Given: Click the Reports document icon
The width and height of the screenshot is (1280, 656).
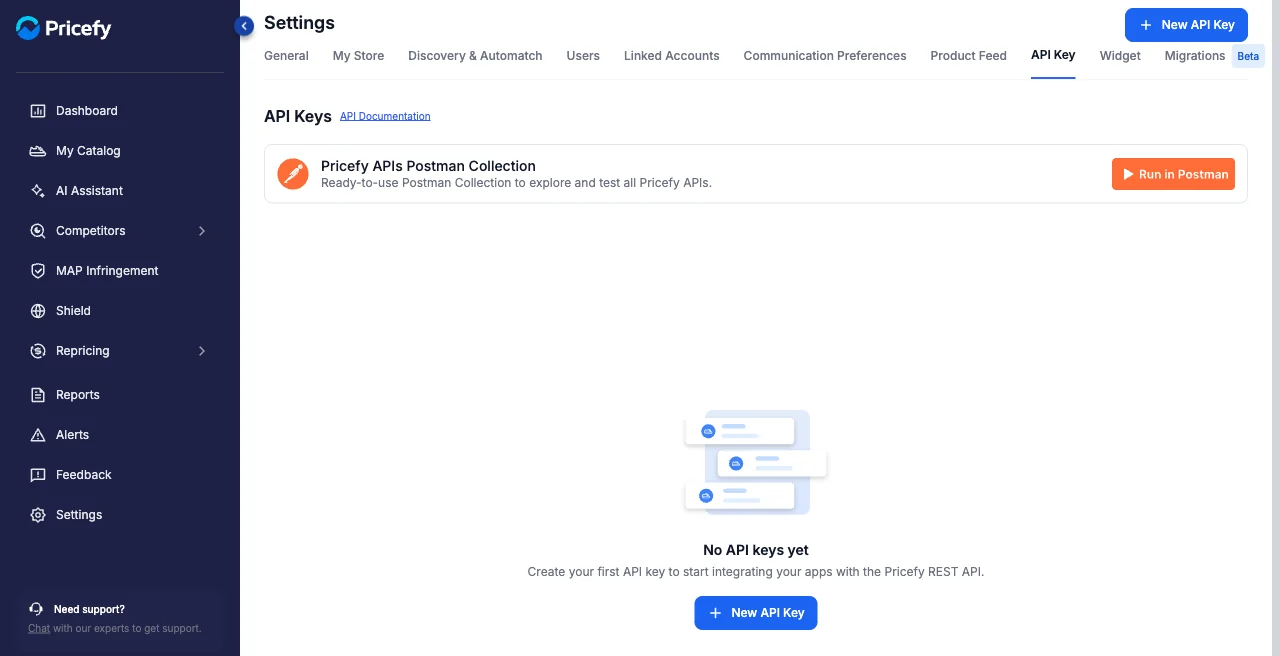Looking at the screenshot, I should 38,395.
